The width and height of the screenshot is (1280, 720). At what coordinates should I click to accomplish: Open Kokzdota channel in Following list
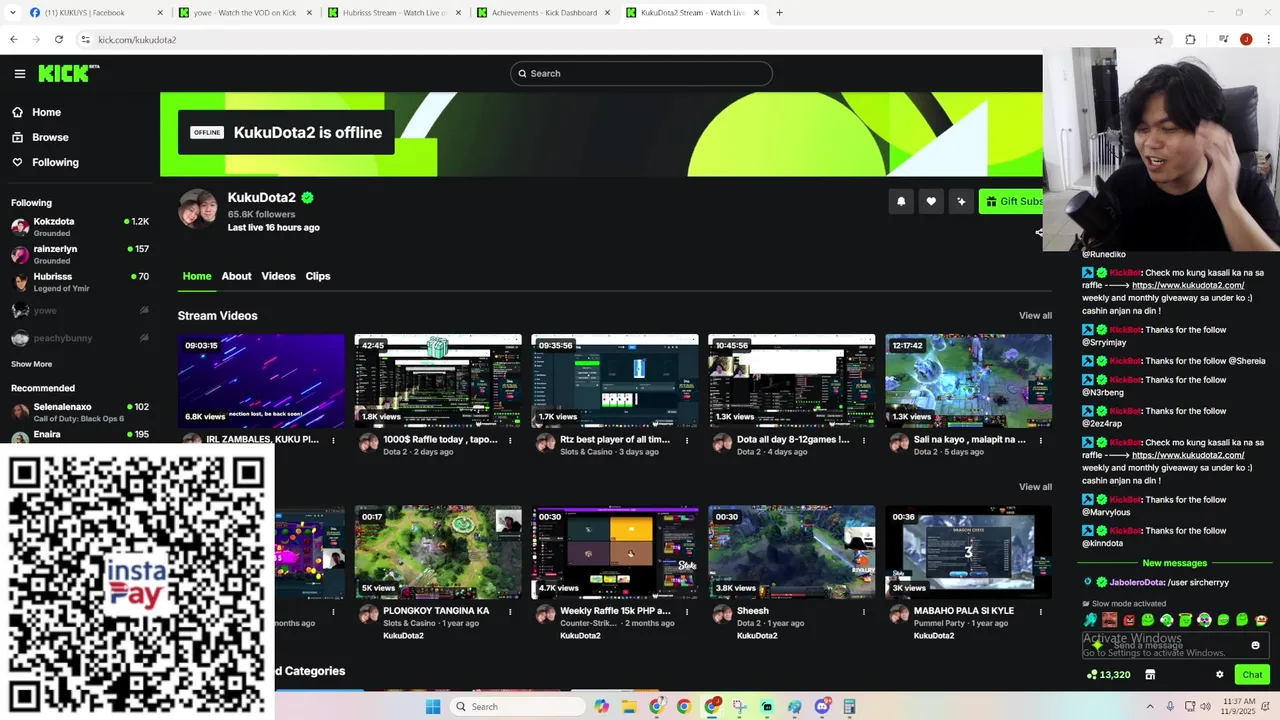point(80,227)
